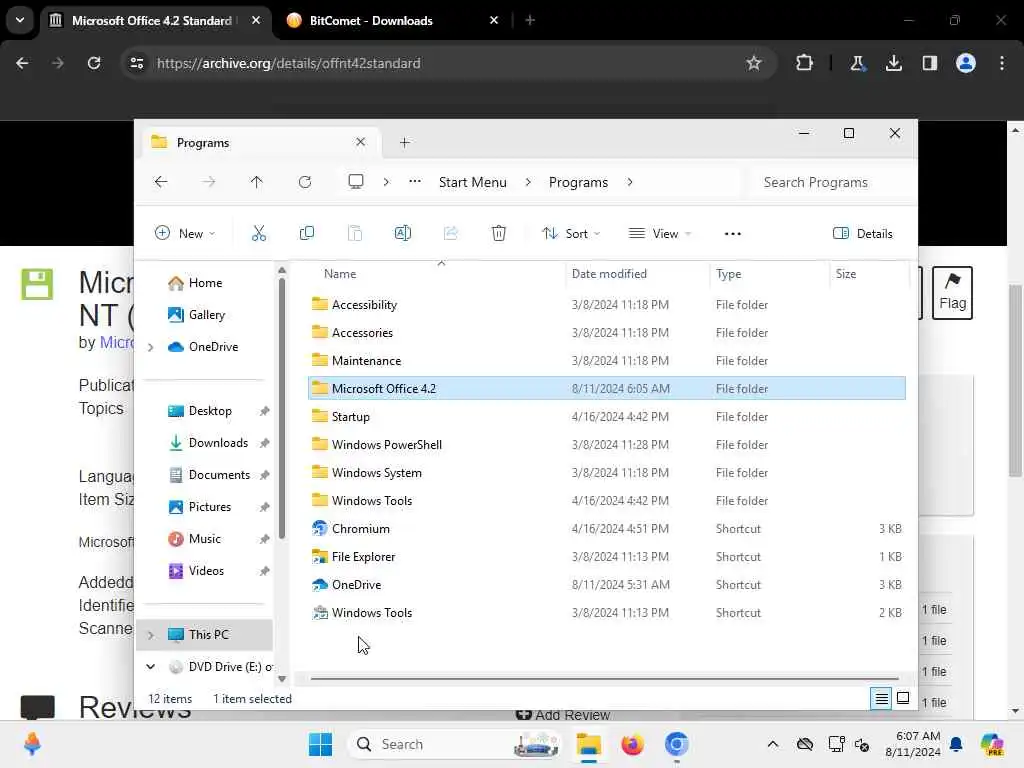
Task: Click Programs breadcrumb
Action: (x=578, y=182)
